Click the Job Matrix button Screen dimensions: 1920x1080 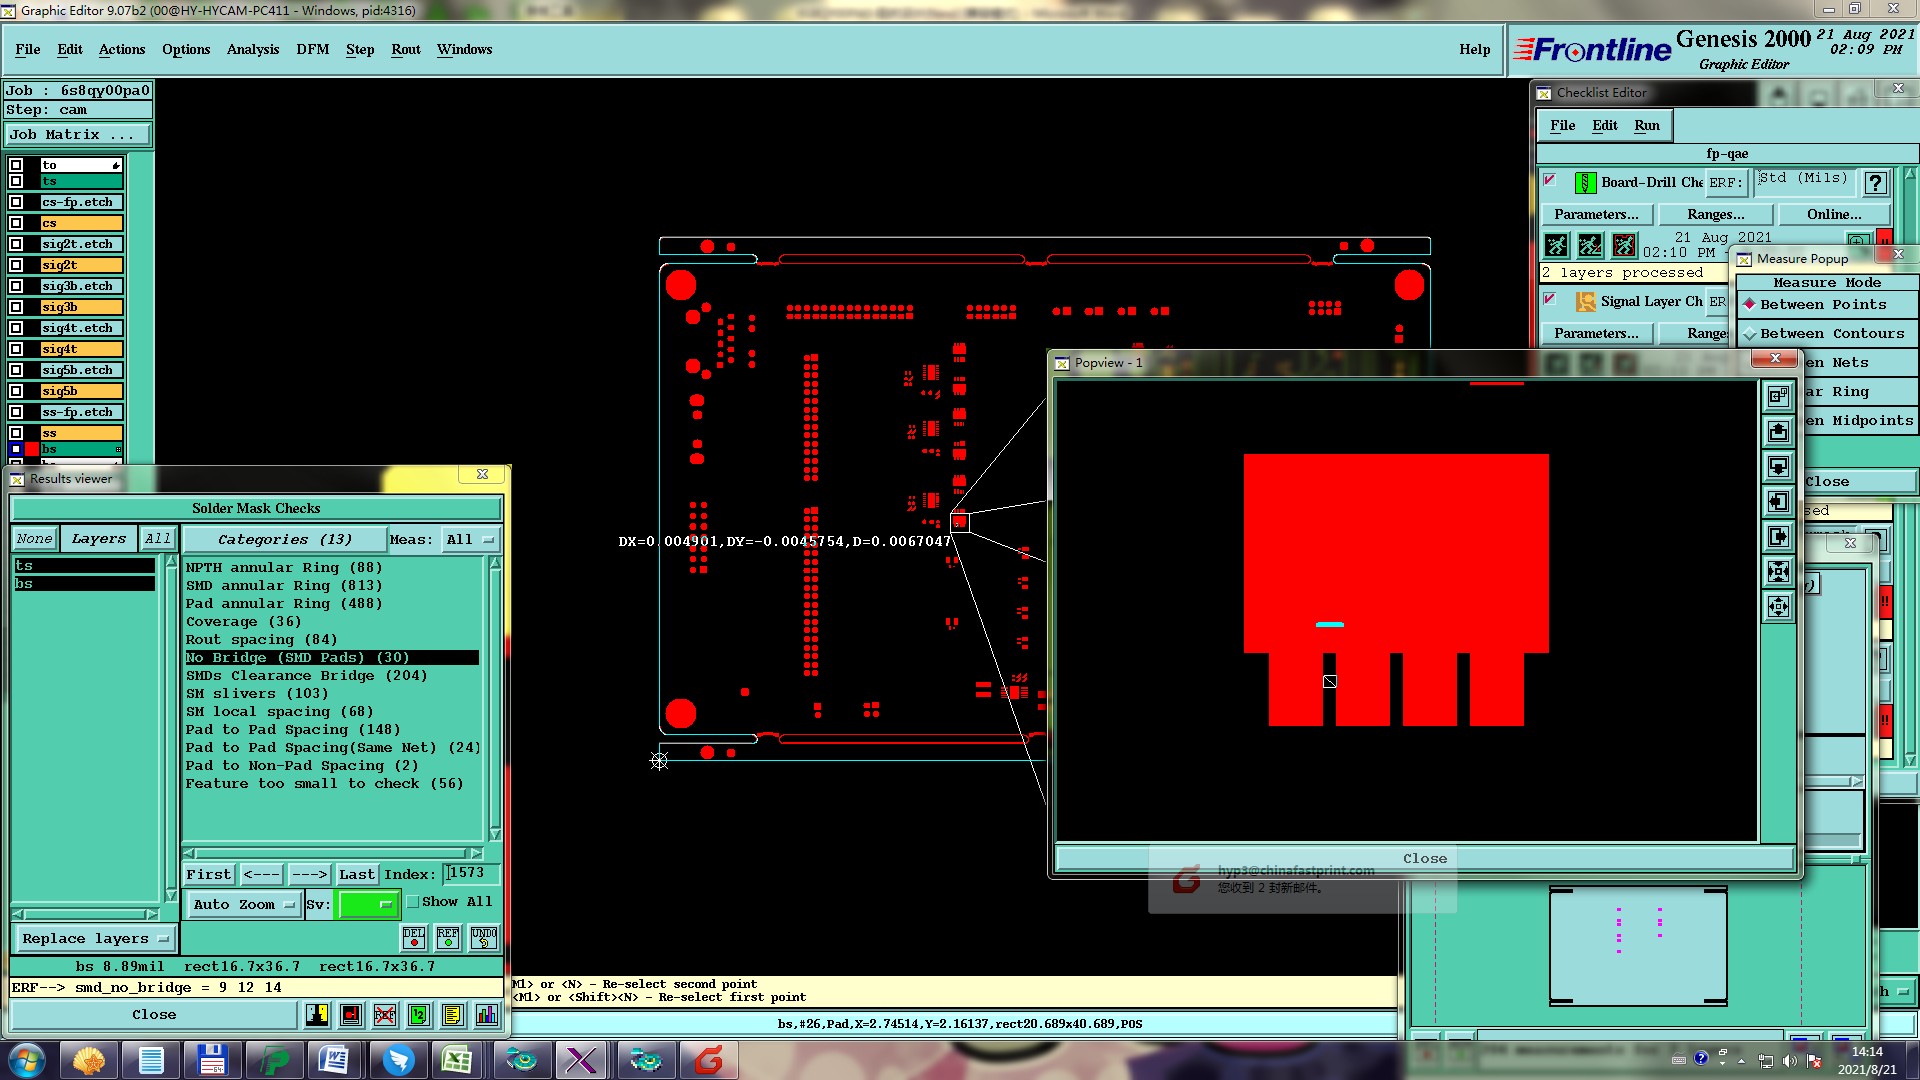78,135
